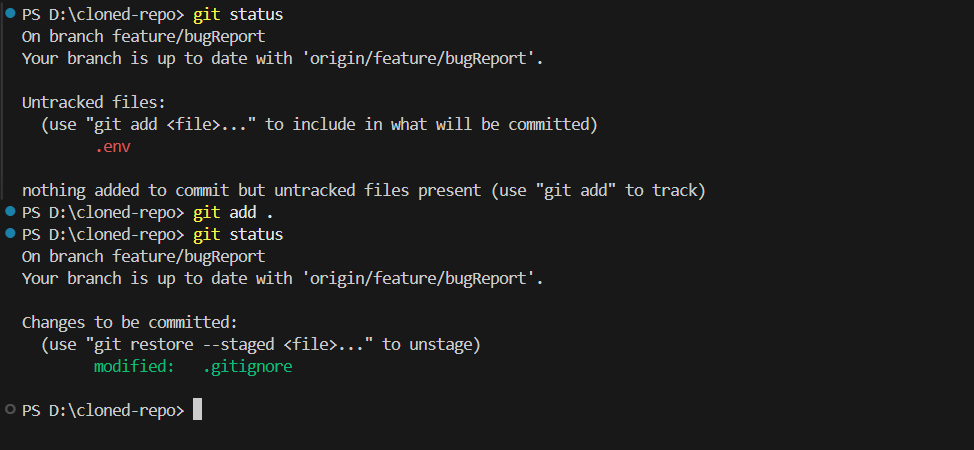Viewport: 974px width, 450px height.
Task: Click the first 'On branch feature/bugReport' line
Action: click(x=143, y=36)
